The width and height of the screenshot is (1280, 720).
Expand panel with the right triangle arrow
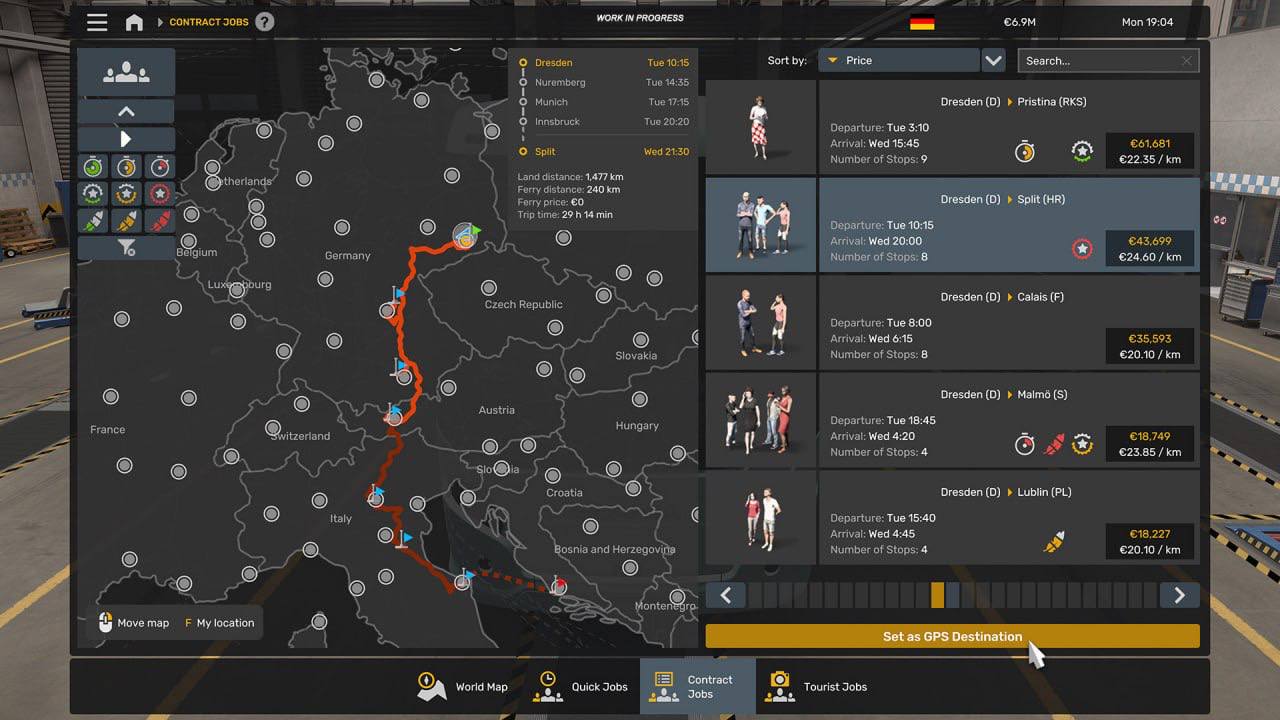[x=126, y=139]
